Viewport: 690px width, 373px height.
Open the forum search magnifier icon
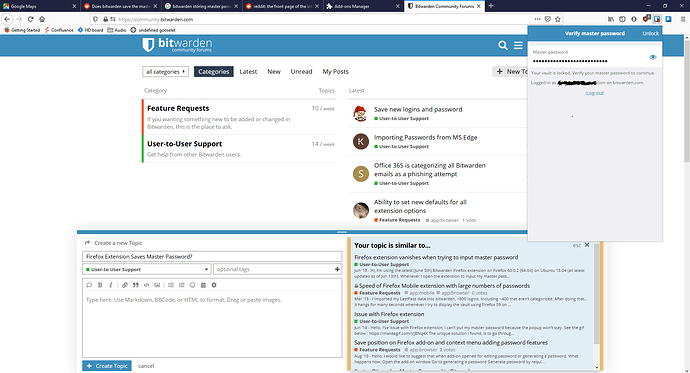pyautogui.click(x=503, y=45)
